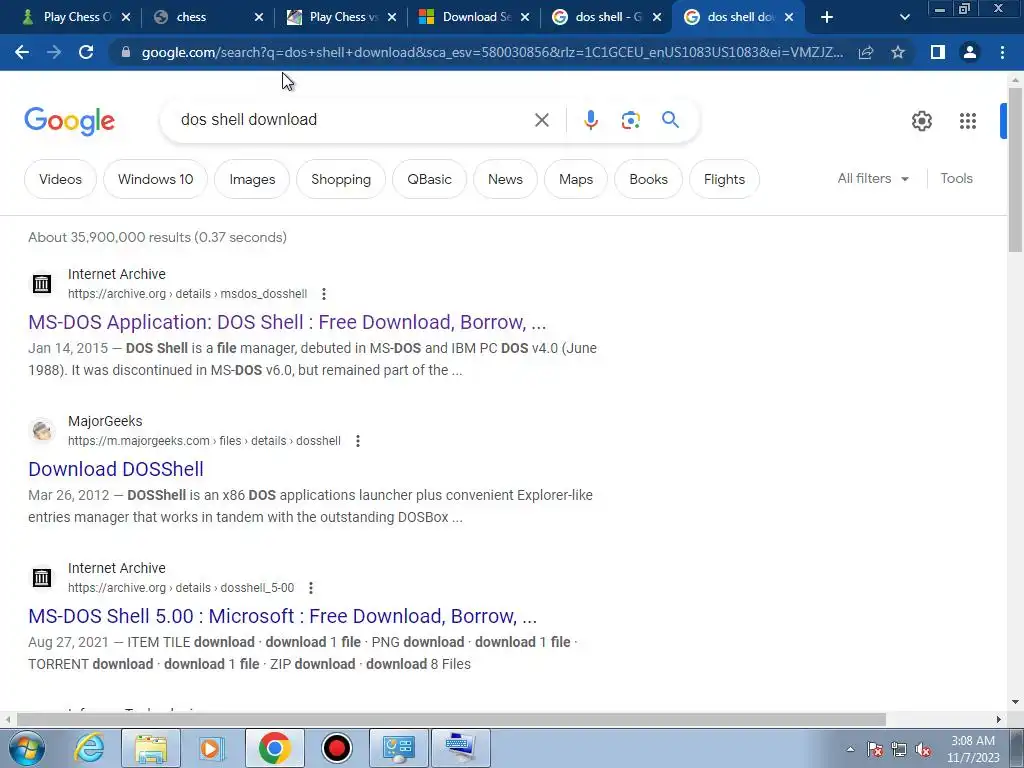Viewport: 1024px width, 768px height.
Task: Open Chrome's three-dot menu
Action: point(1002,52)
